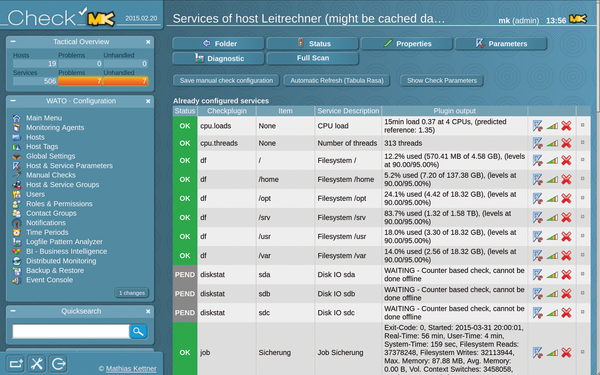Open Distributed Monitoring
Viewport: 600px width, 375px height.
pyautogui.click(x=61, y=261)
